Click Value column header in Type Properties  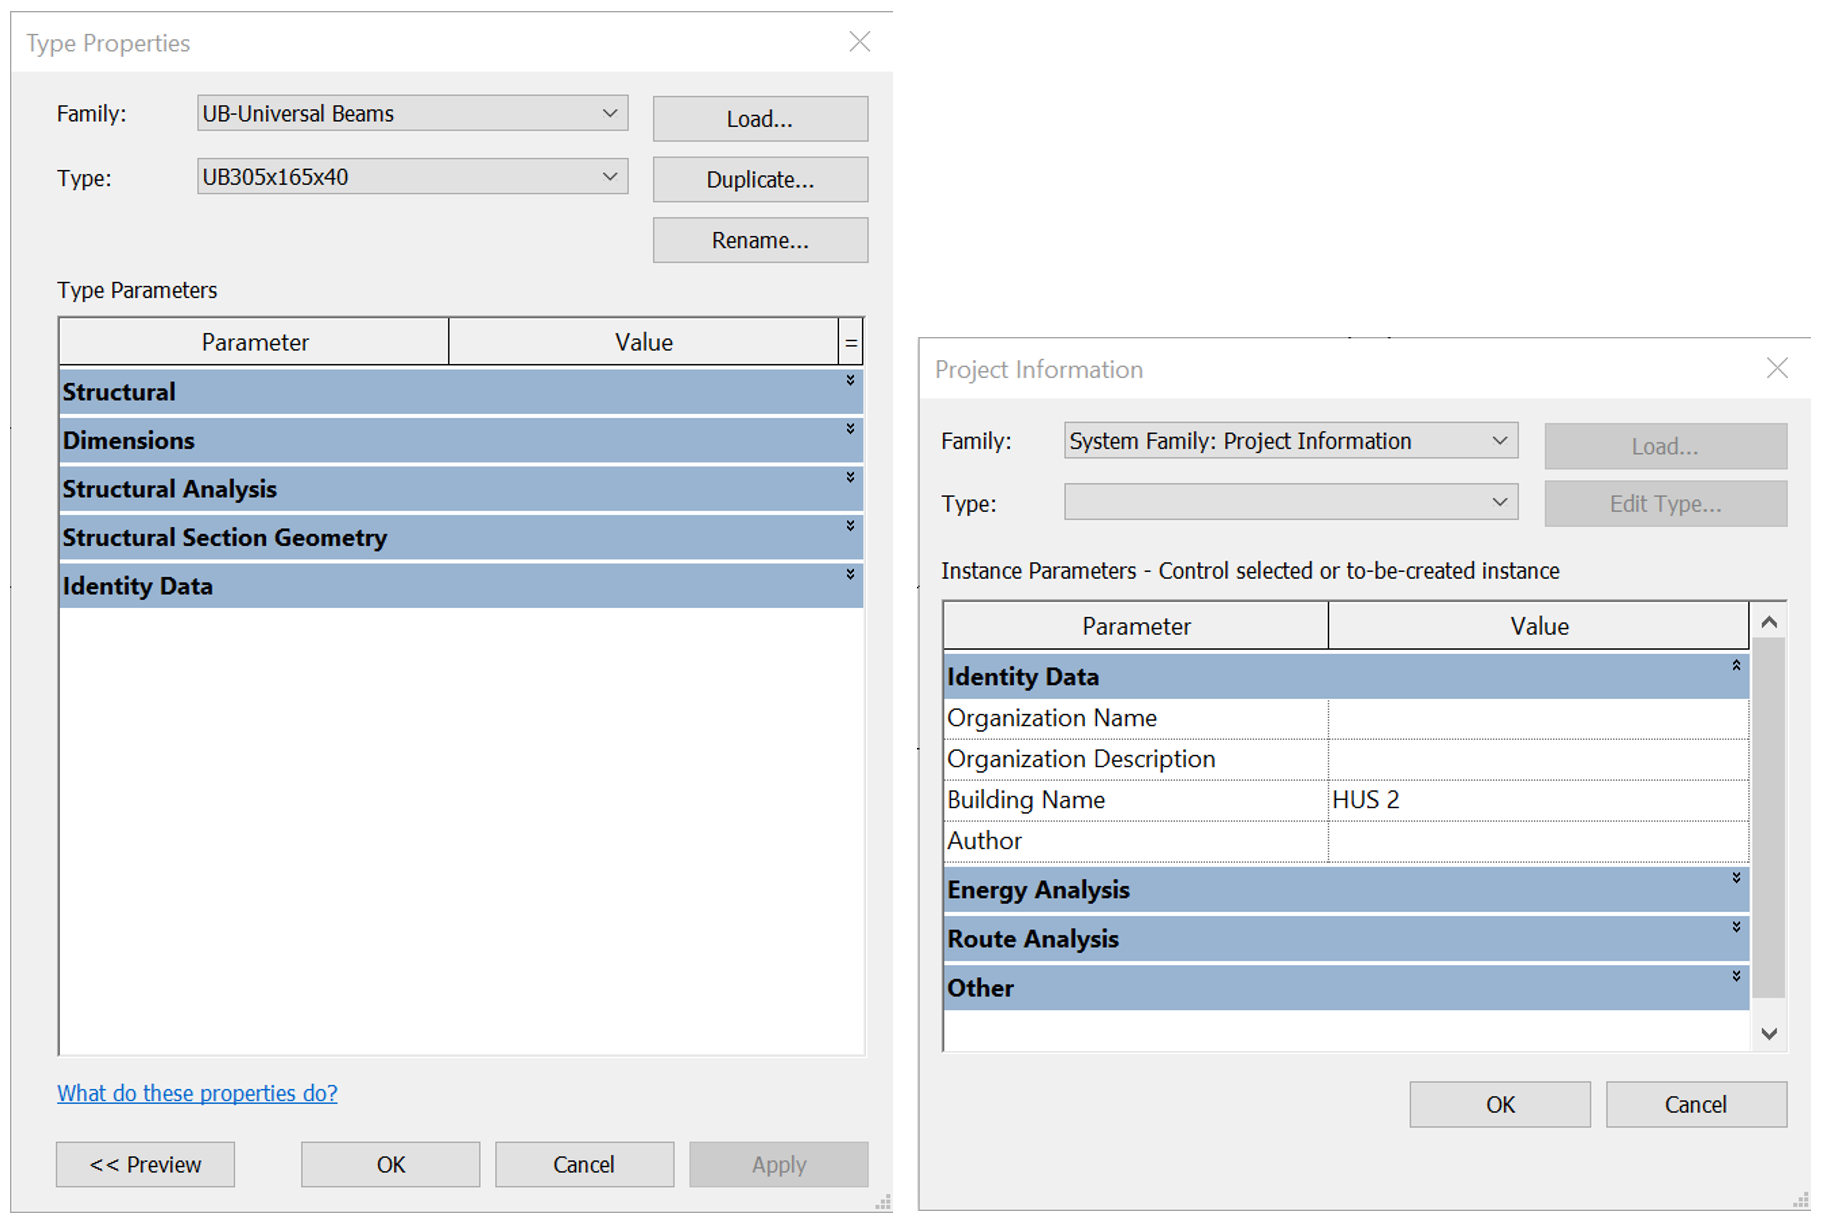[x=644, y=342]
